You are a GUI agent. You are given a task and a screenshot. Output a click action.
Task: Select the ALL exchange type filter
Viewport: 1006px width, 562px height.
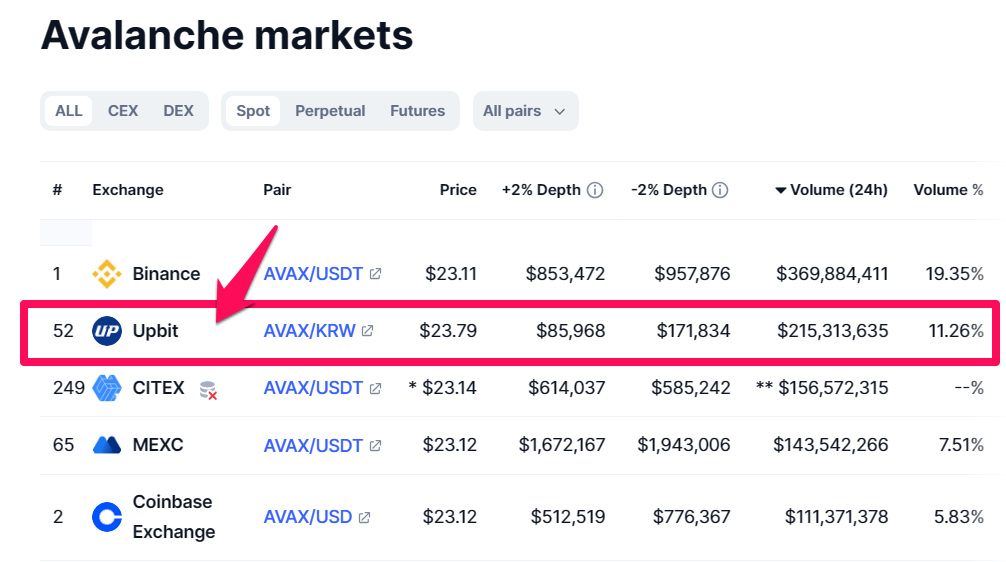tap(69, 111)
